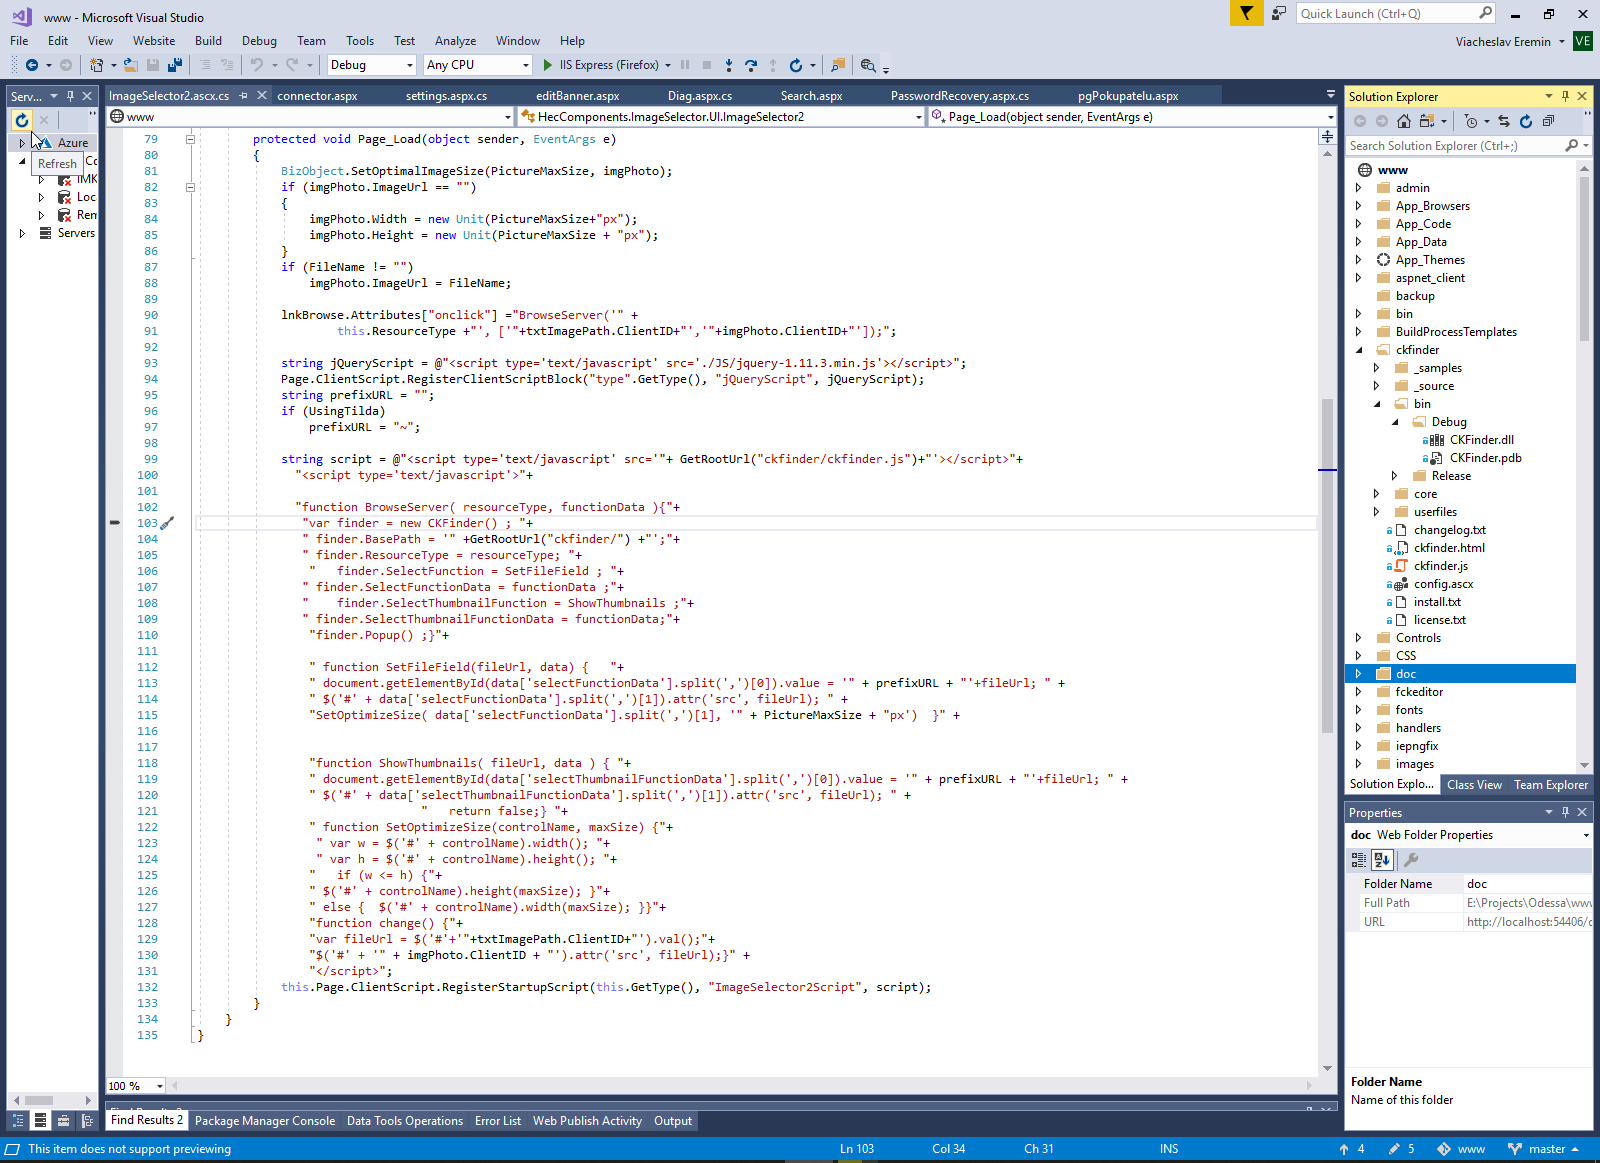Start debugging with the green play icon
This screenshot has height=1163, width=1600.
[x=548, y=65]
